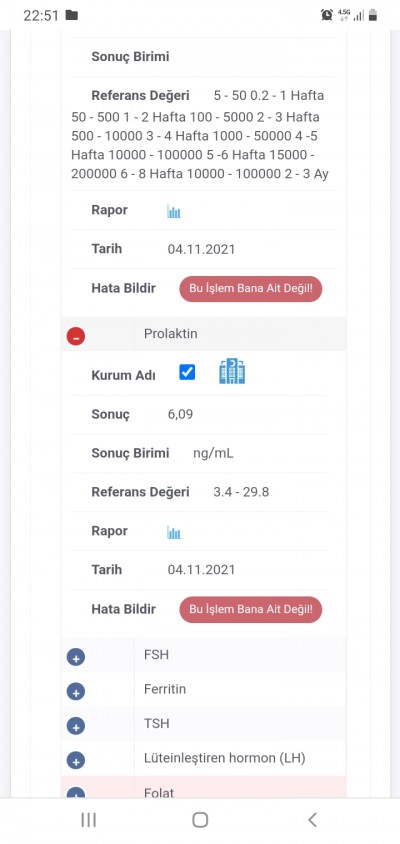
Task: Open the recent apps navigation icon
Action: coord(88,820)
